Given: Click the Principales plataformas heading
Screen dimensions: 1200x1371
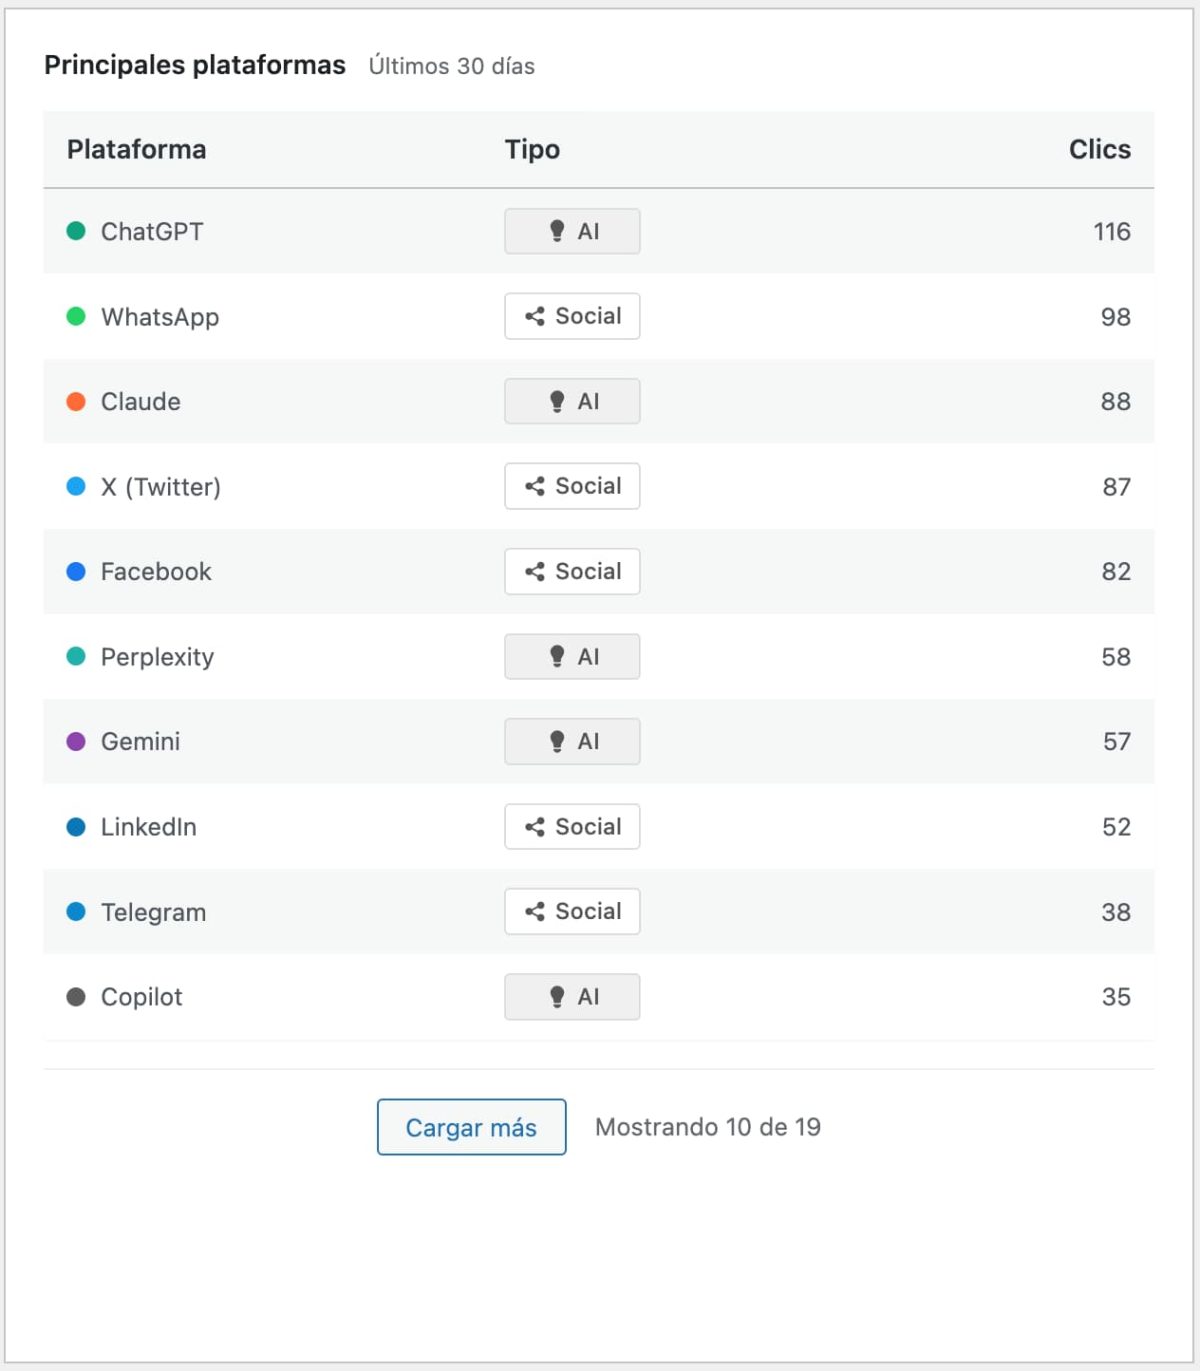Looking at the screenshot, I should click(x=195, y=65).
